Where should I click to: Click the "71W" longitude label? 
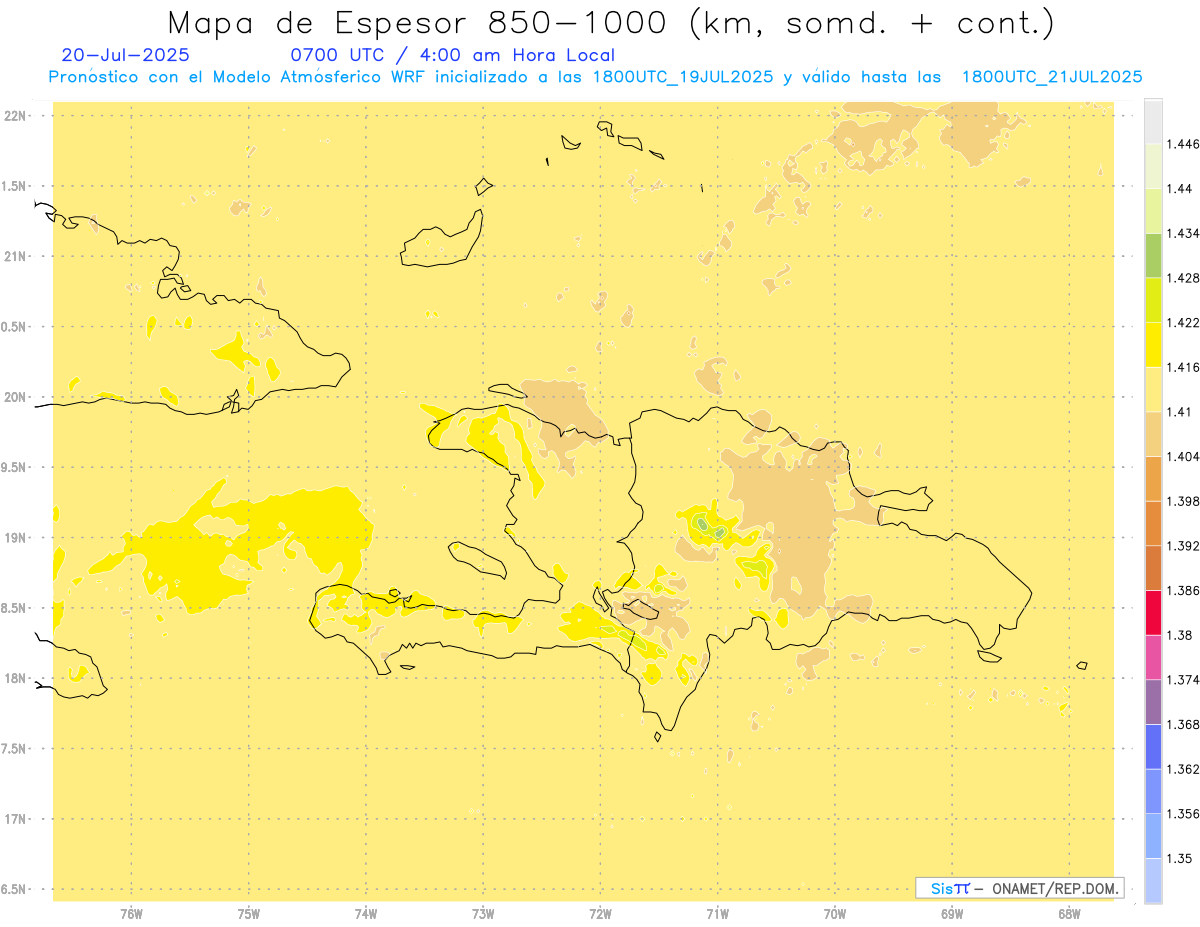(x=717, y=914)
